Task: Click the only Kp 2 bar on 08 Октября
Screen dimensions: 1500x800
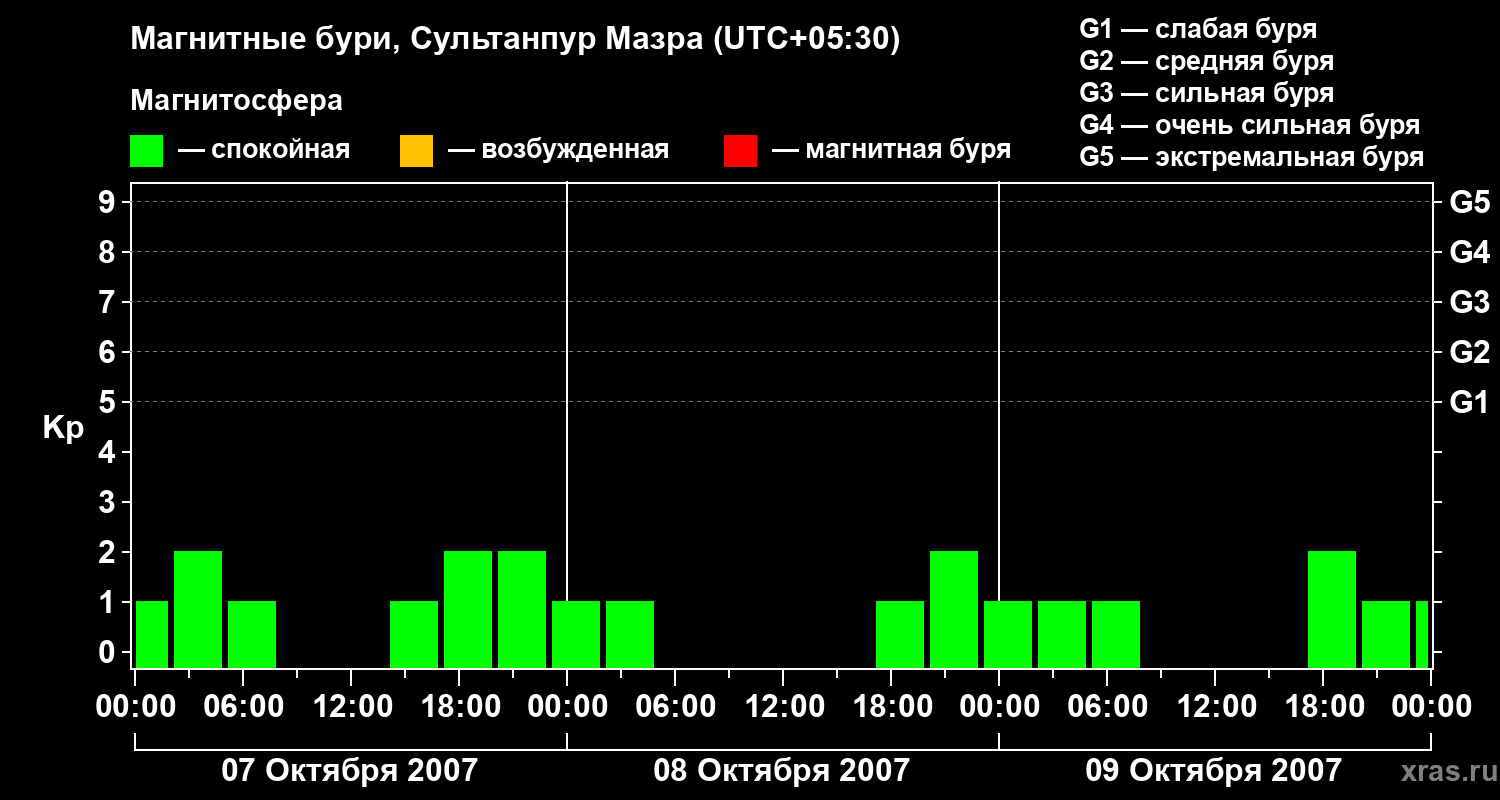Action: click(x=954, y=609)
